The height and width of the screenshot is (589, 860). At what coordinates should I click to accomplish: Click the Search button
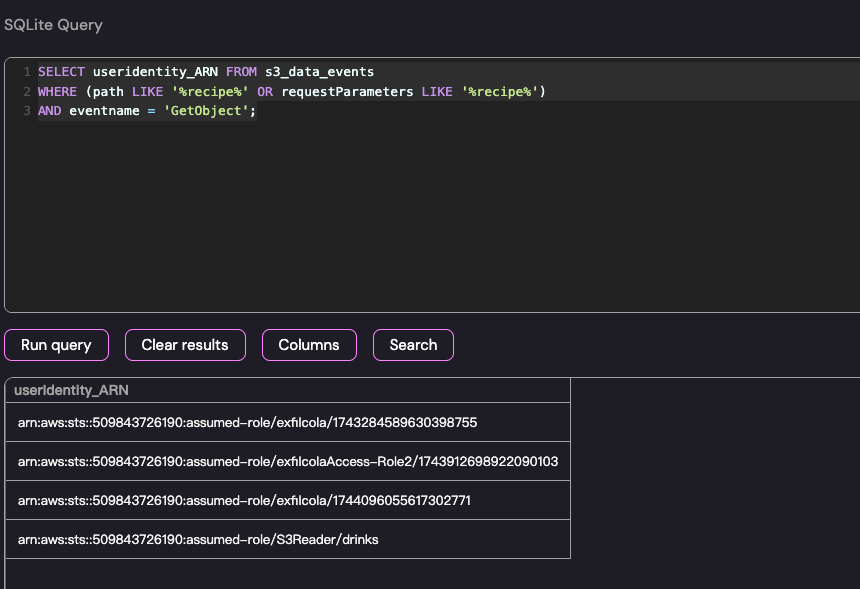tap(413, 345)
